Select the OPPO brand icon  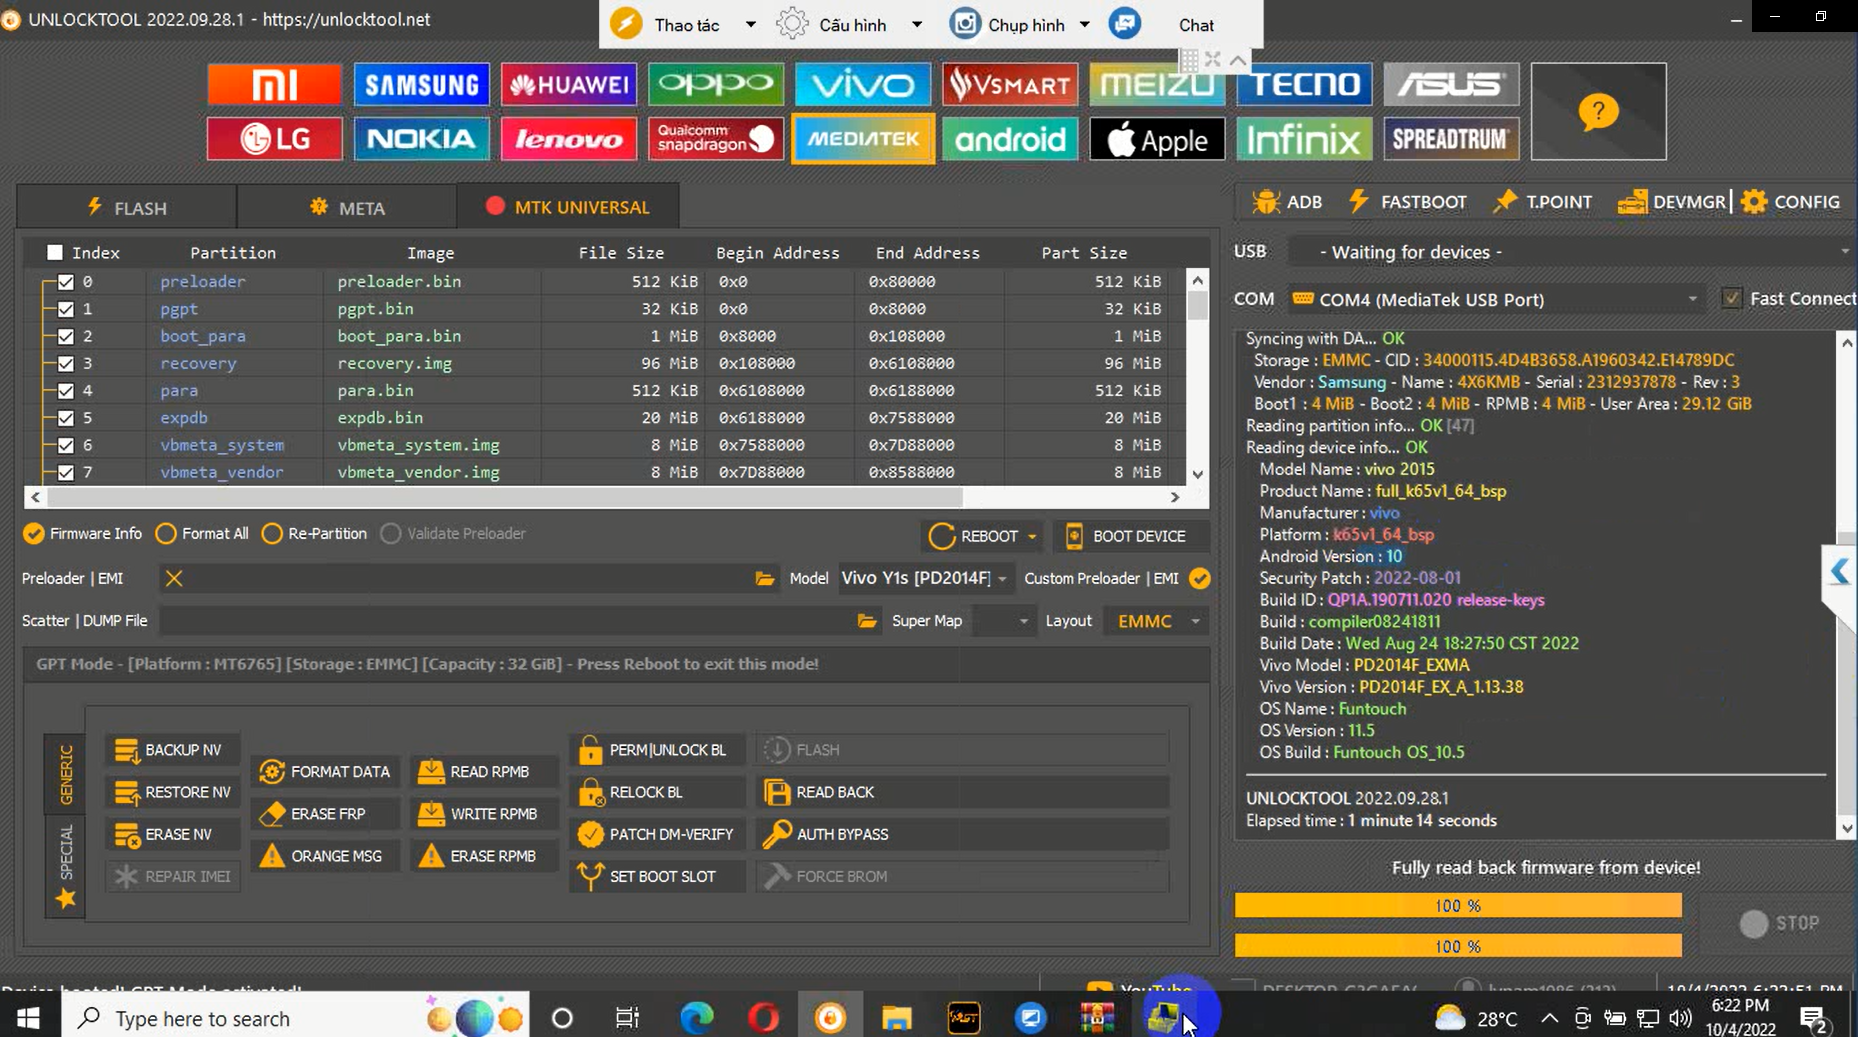coord(716,85)
